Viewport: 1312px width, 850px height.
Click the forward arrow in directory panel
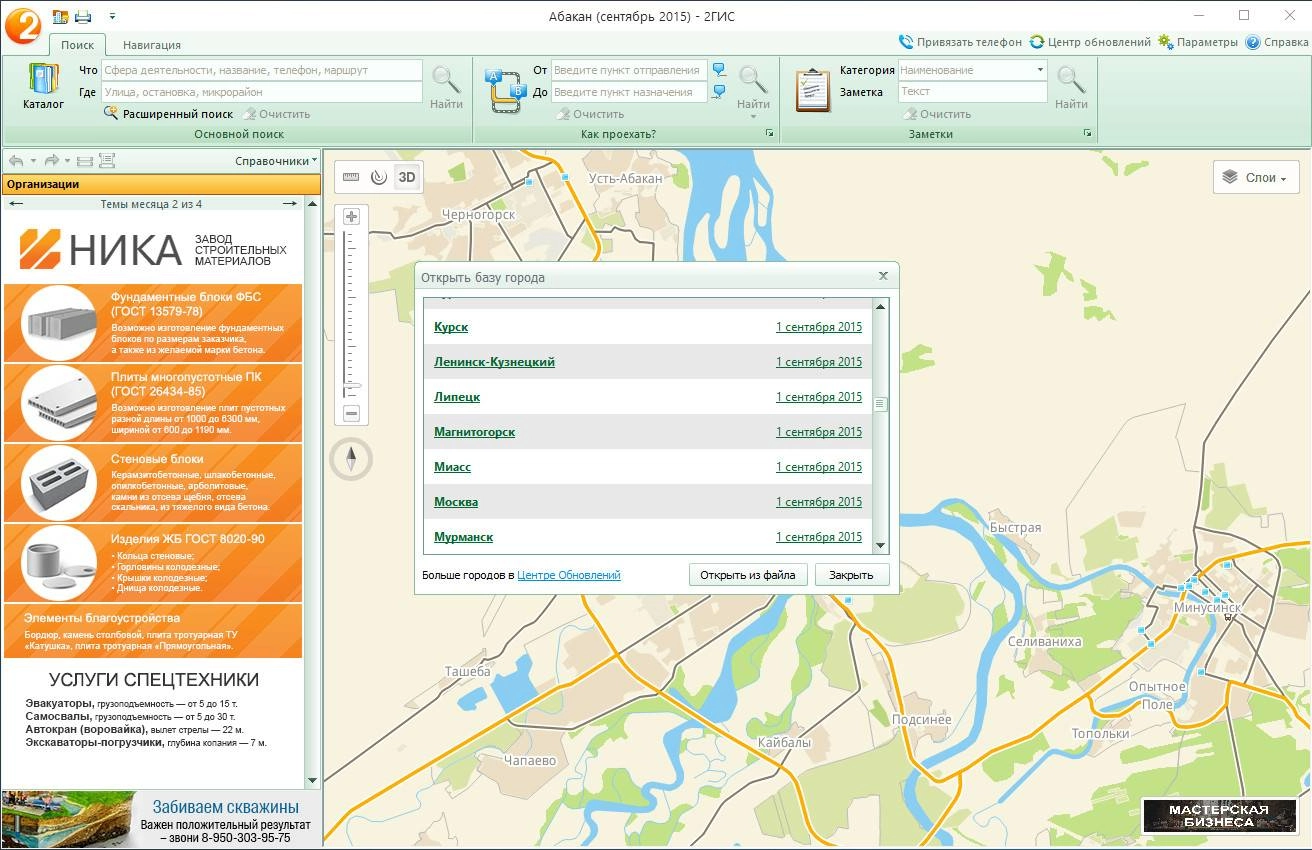tap(51, 161)
